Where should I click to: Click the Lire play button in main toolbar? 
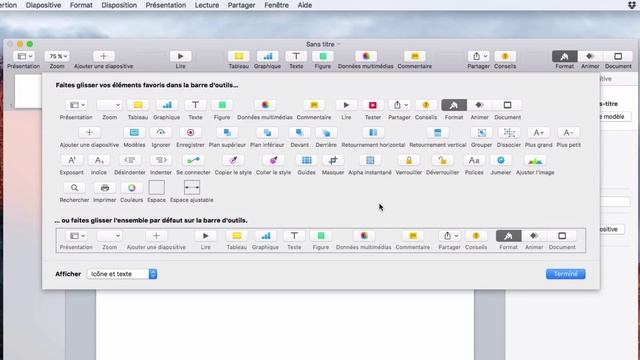[x=180, y=56]
